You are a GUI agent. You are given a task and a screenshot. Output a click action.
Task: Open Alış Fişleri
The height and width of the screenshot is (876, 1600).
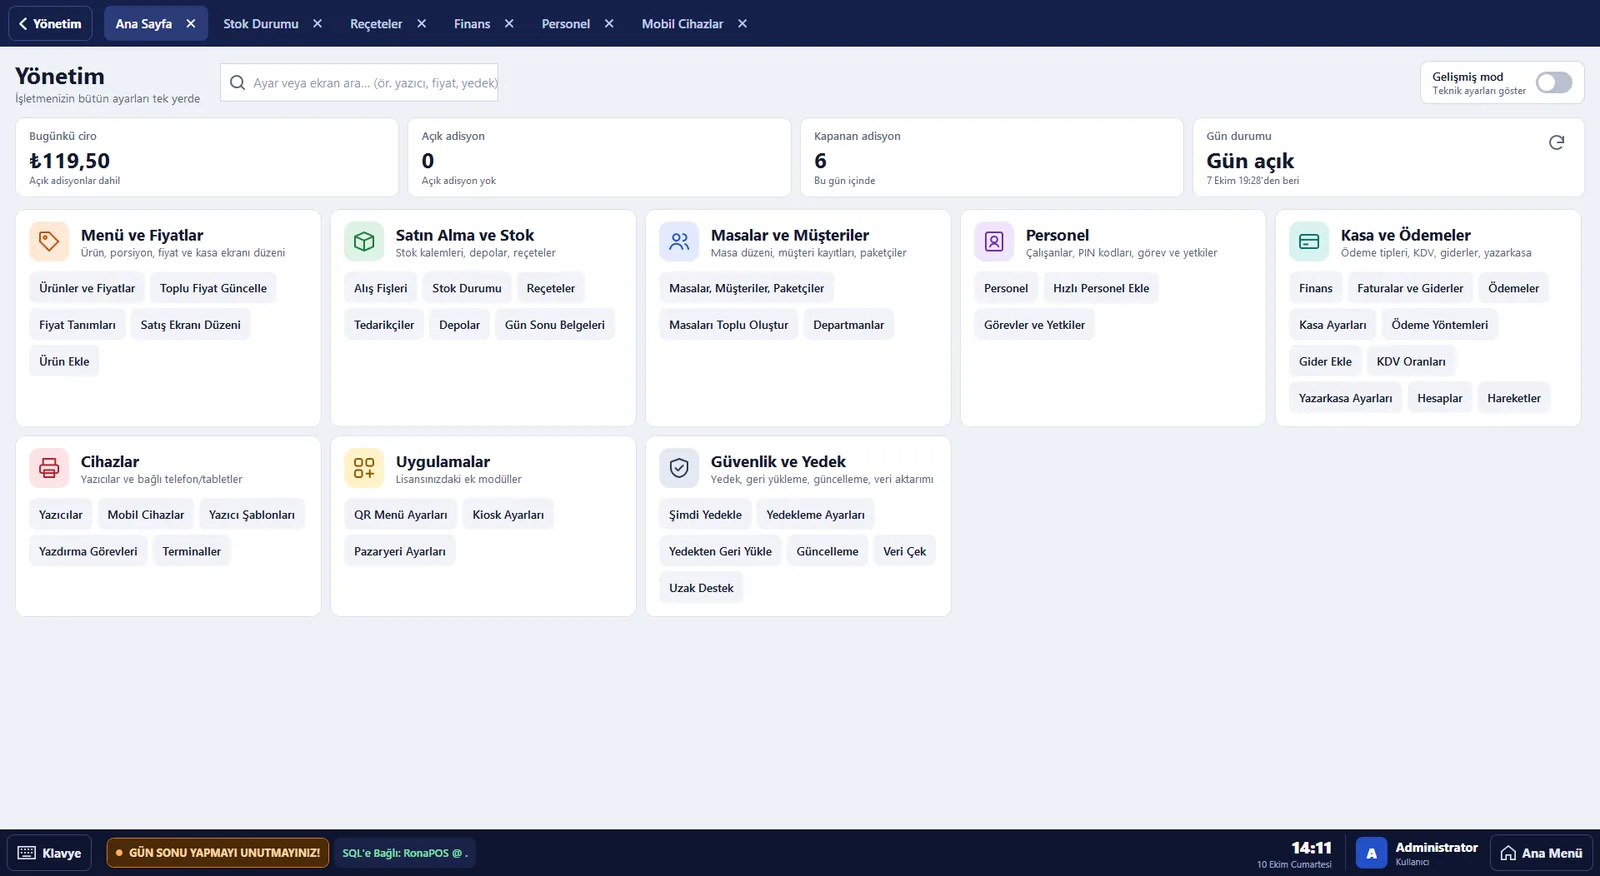[381, 288]
